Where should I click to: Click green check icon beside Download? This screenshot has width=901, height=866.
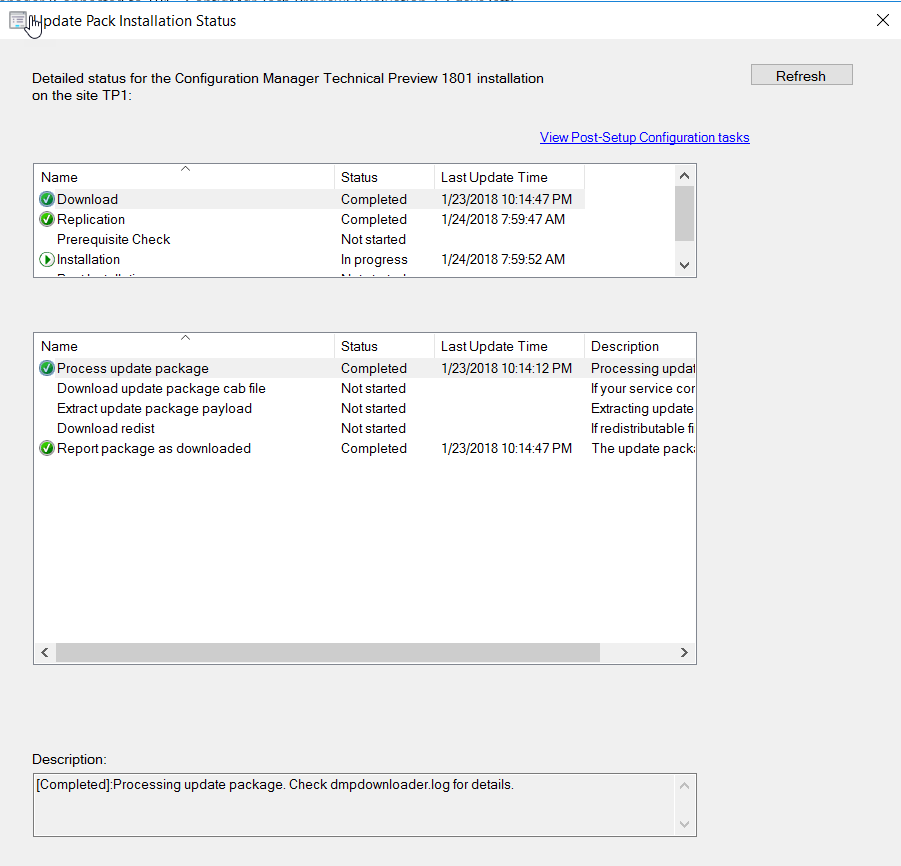tap(47, 199)
